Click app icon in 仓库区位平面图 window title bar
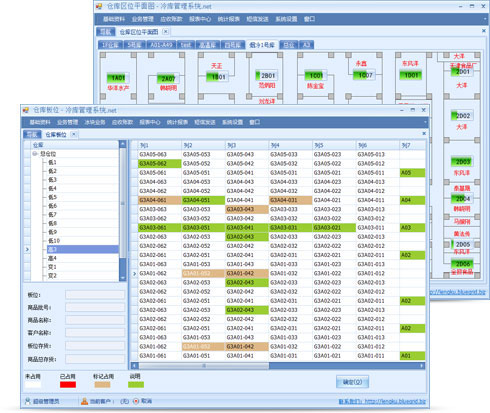 click(x=99, y=6)
